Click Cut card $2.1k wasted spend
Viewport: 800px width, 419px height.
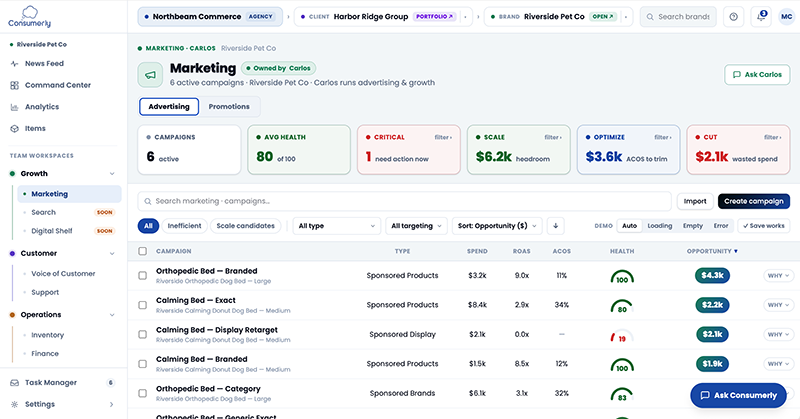[x=738, y=150]
